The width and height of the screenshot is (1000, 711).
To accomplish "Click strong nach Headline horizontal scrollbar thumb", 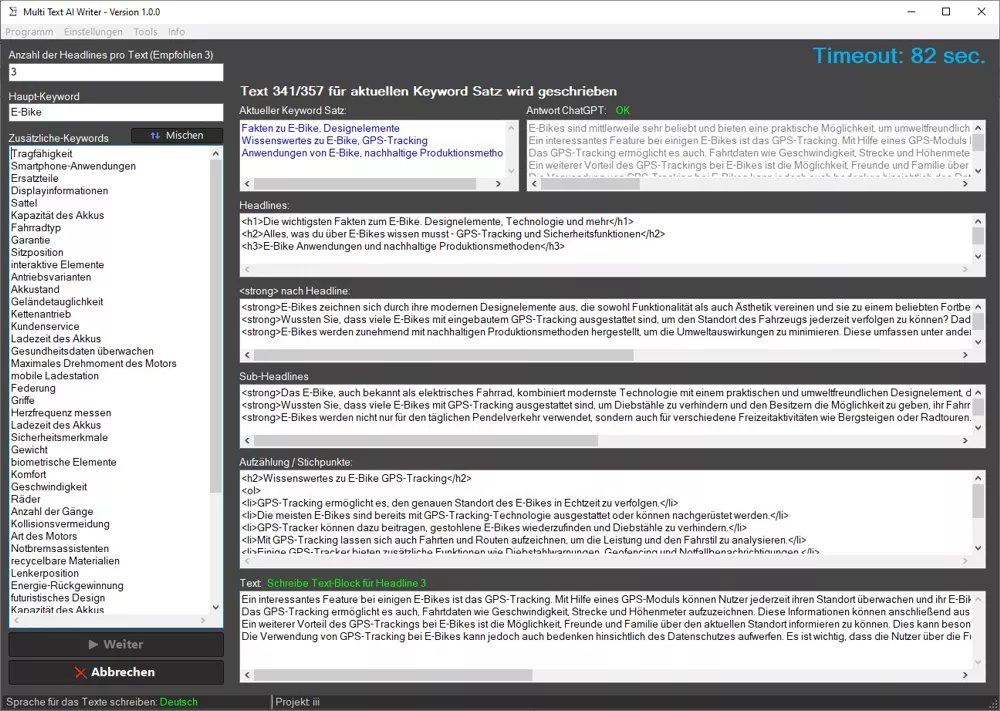I will 443,355.
